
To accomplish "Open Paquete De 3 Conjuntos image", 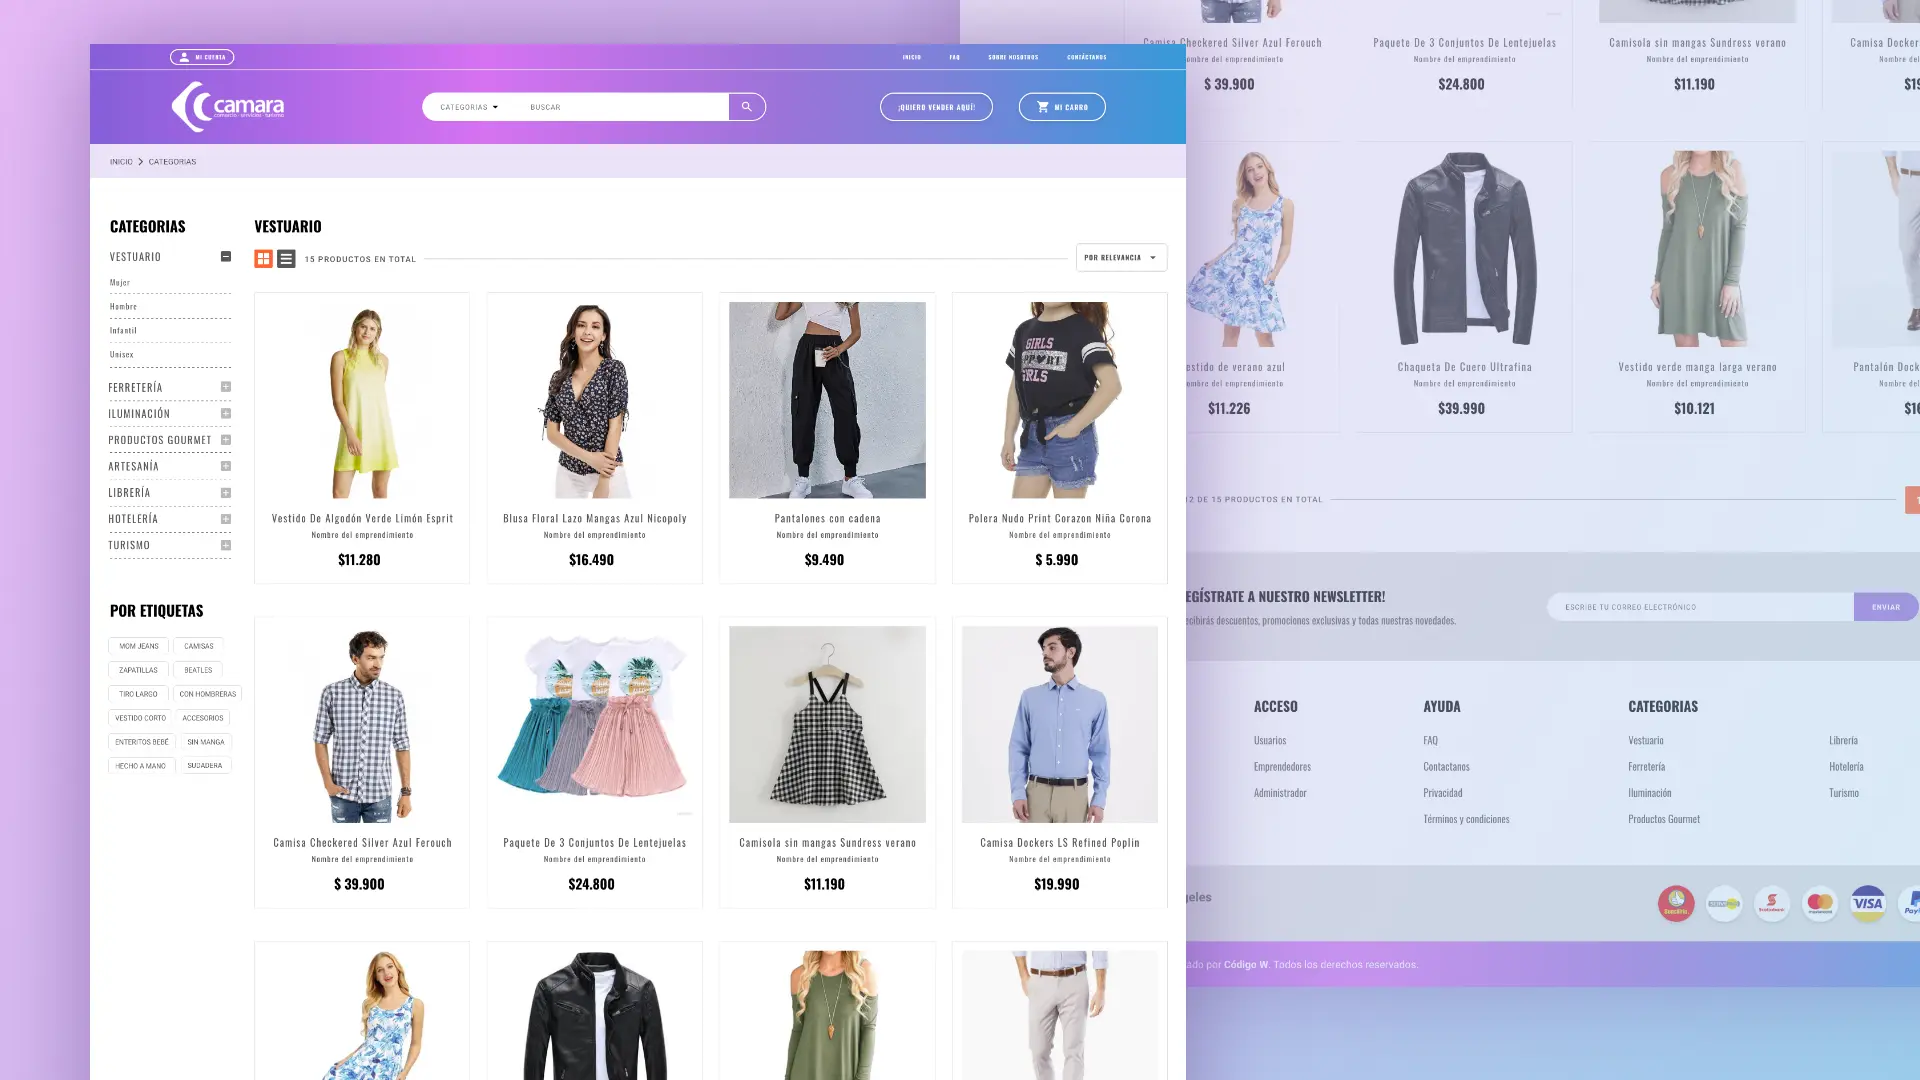I will (595, 724).
